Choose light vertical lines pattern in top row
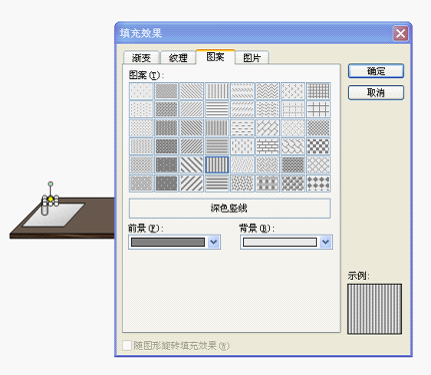Image resolution: width=431 pixels, height=375 pixels. pos(217,91)
